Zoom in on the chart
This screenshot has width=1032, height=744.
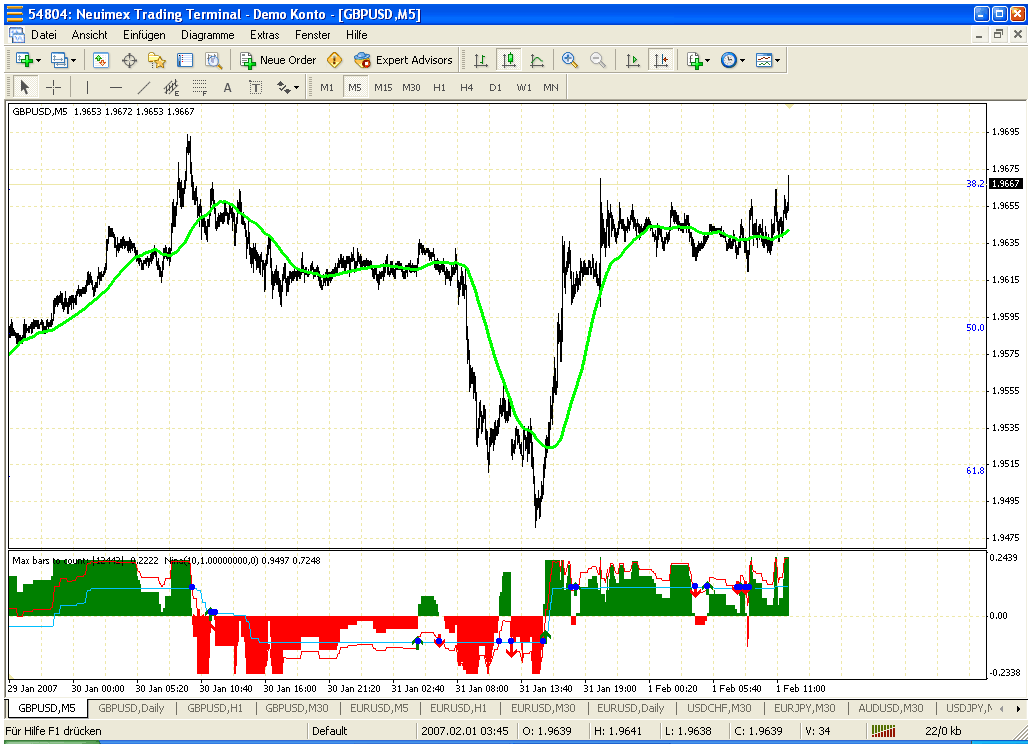570,60
